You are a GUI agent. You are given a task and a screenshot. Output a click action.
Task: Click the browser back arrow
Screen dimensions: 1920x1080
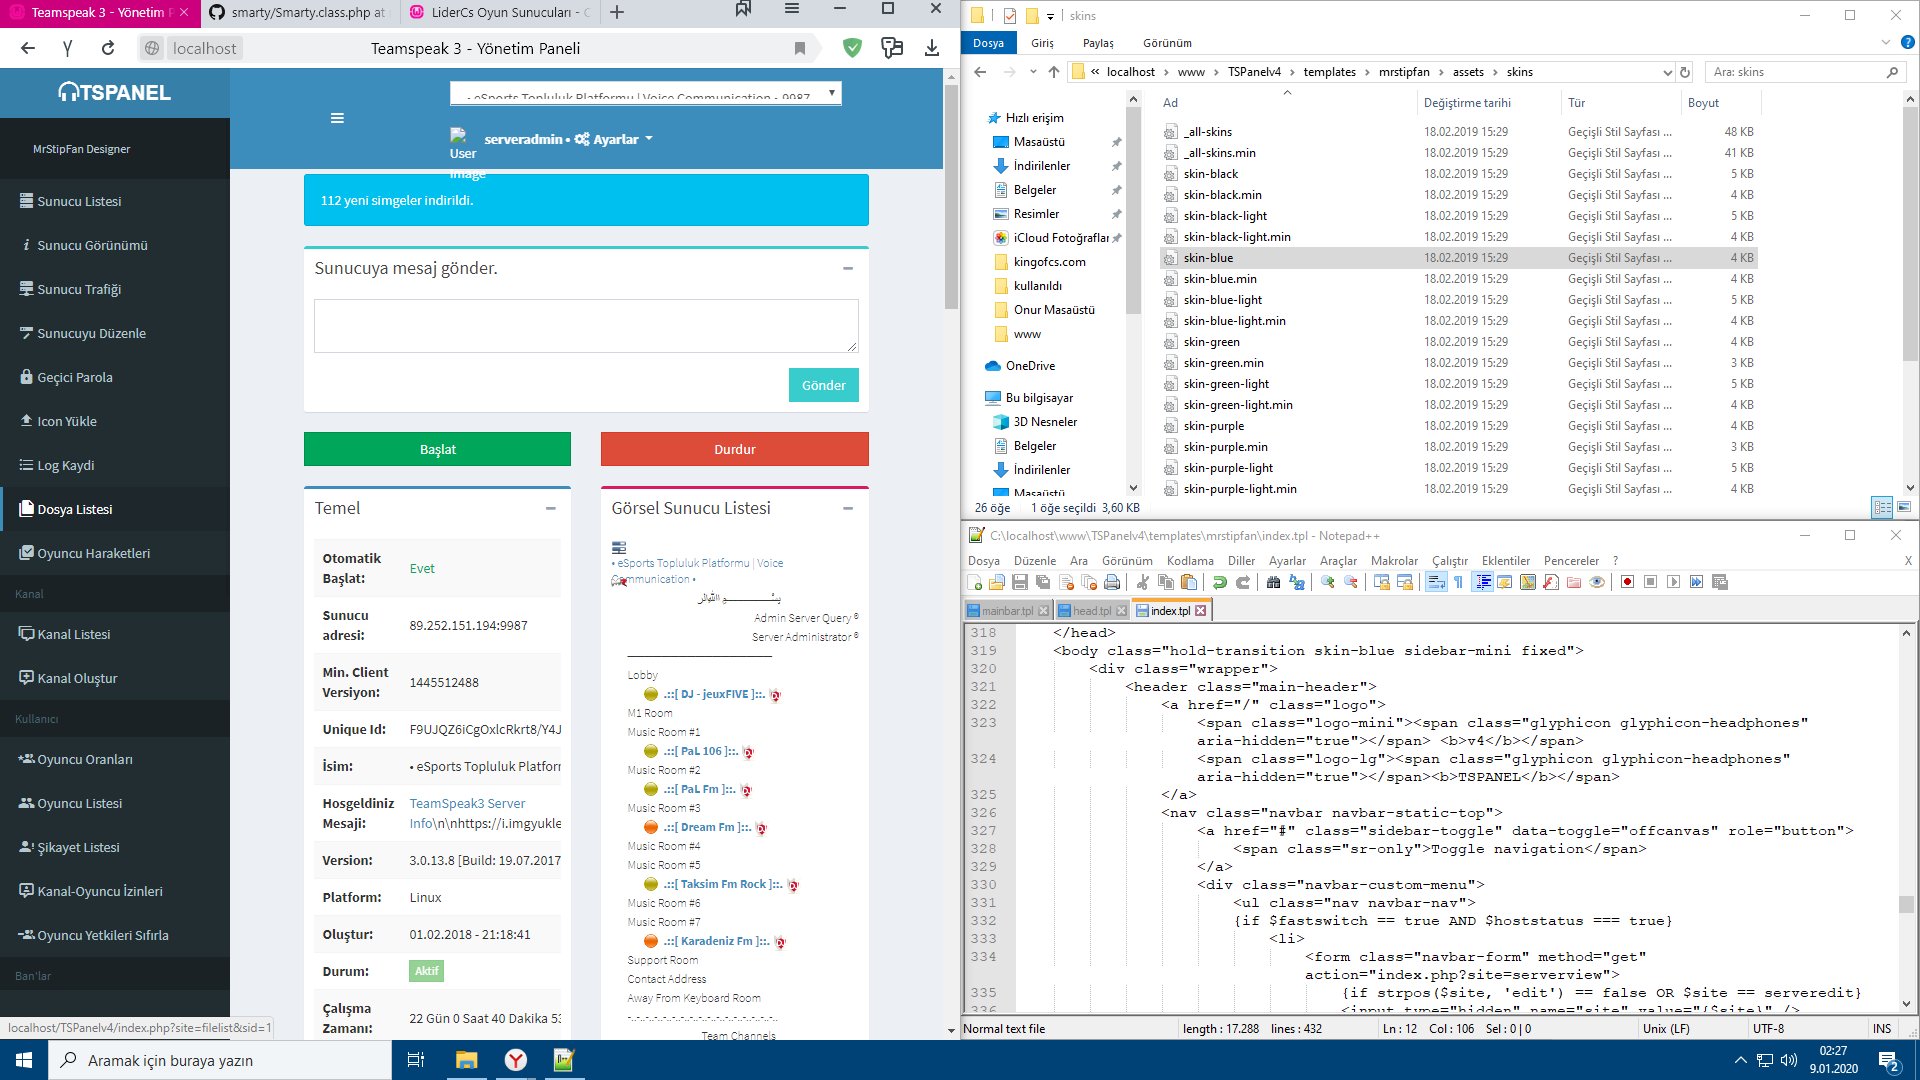[x=28, y=48]
